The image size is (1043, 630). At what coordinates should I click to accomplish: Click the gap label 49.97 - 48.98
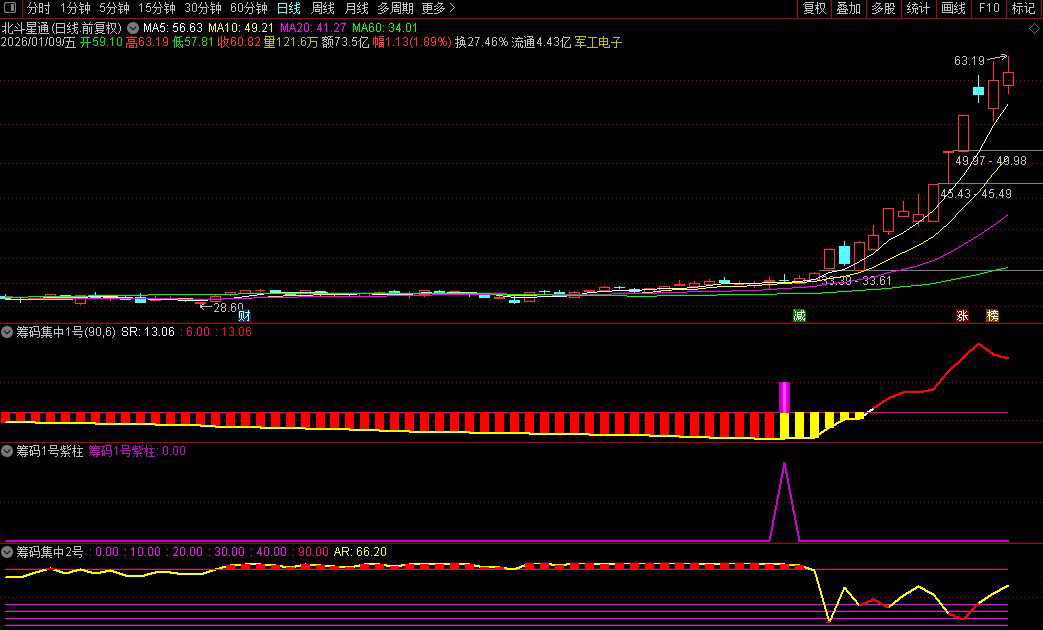coord(990,161)
